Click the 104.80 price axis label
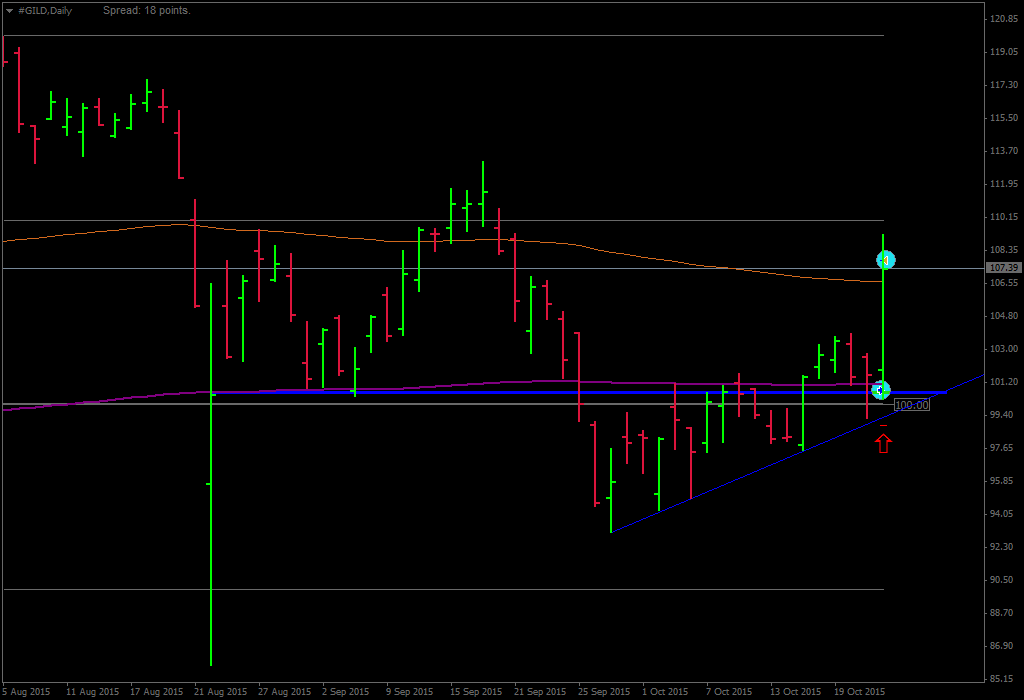This screenshot has height=700, width=1024. (x=1004, y=316)
